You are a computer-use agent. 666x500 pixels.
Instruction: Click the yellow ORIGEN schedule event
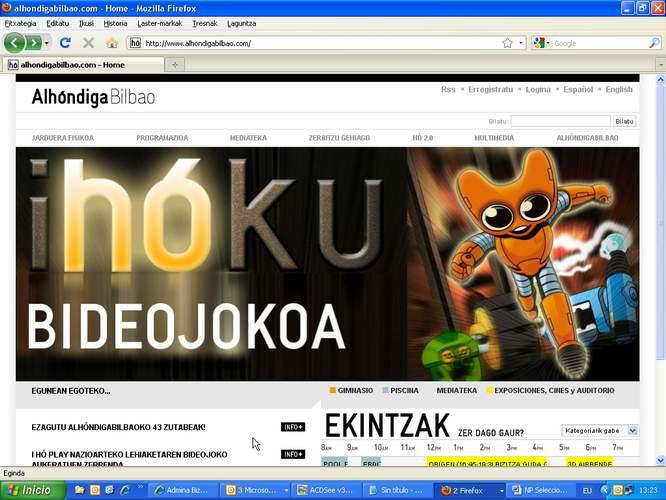(x=487, y=462)
